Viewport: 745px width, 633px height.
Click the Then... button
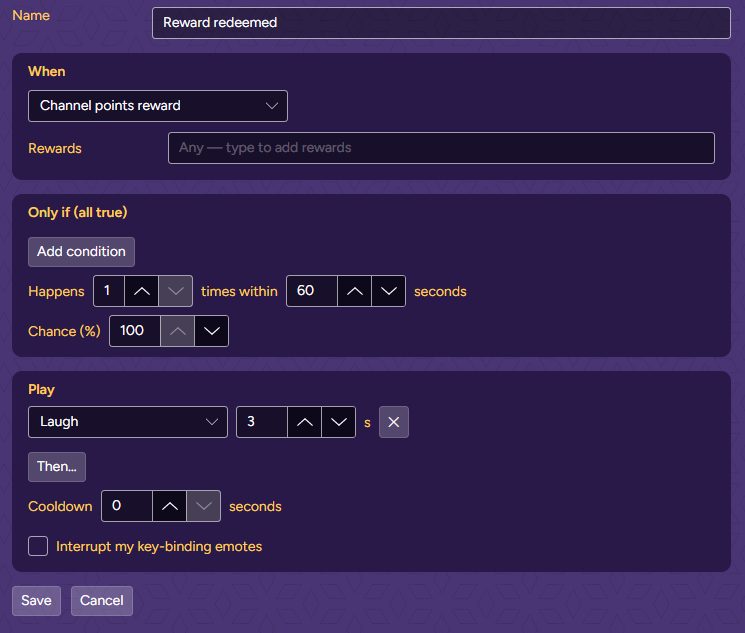pyautogui.click(x=57, y=467)
